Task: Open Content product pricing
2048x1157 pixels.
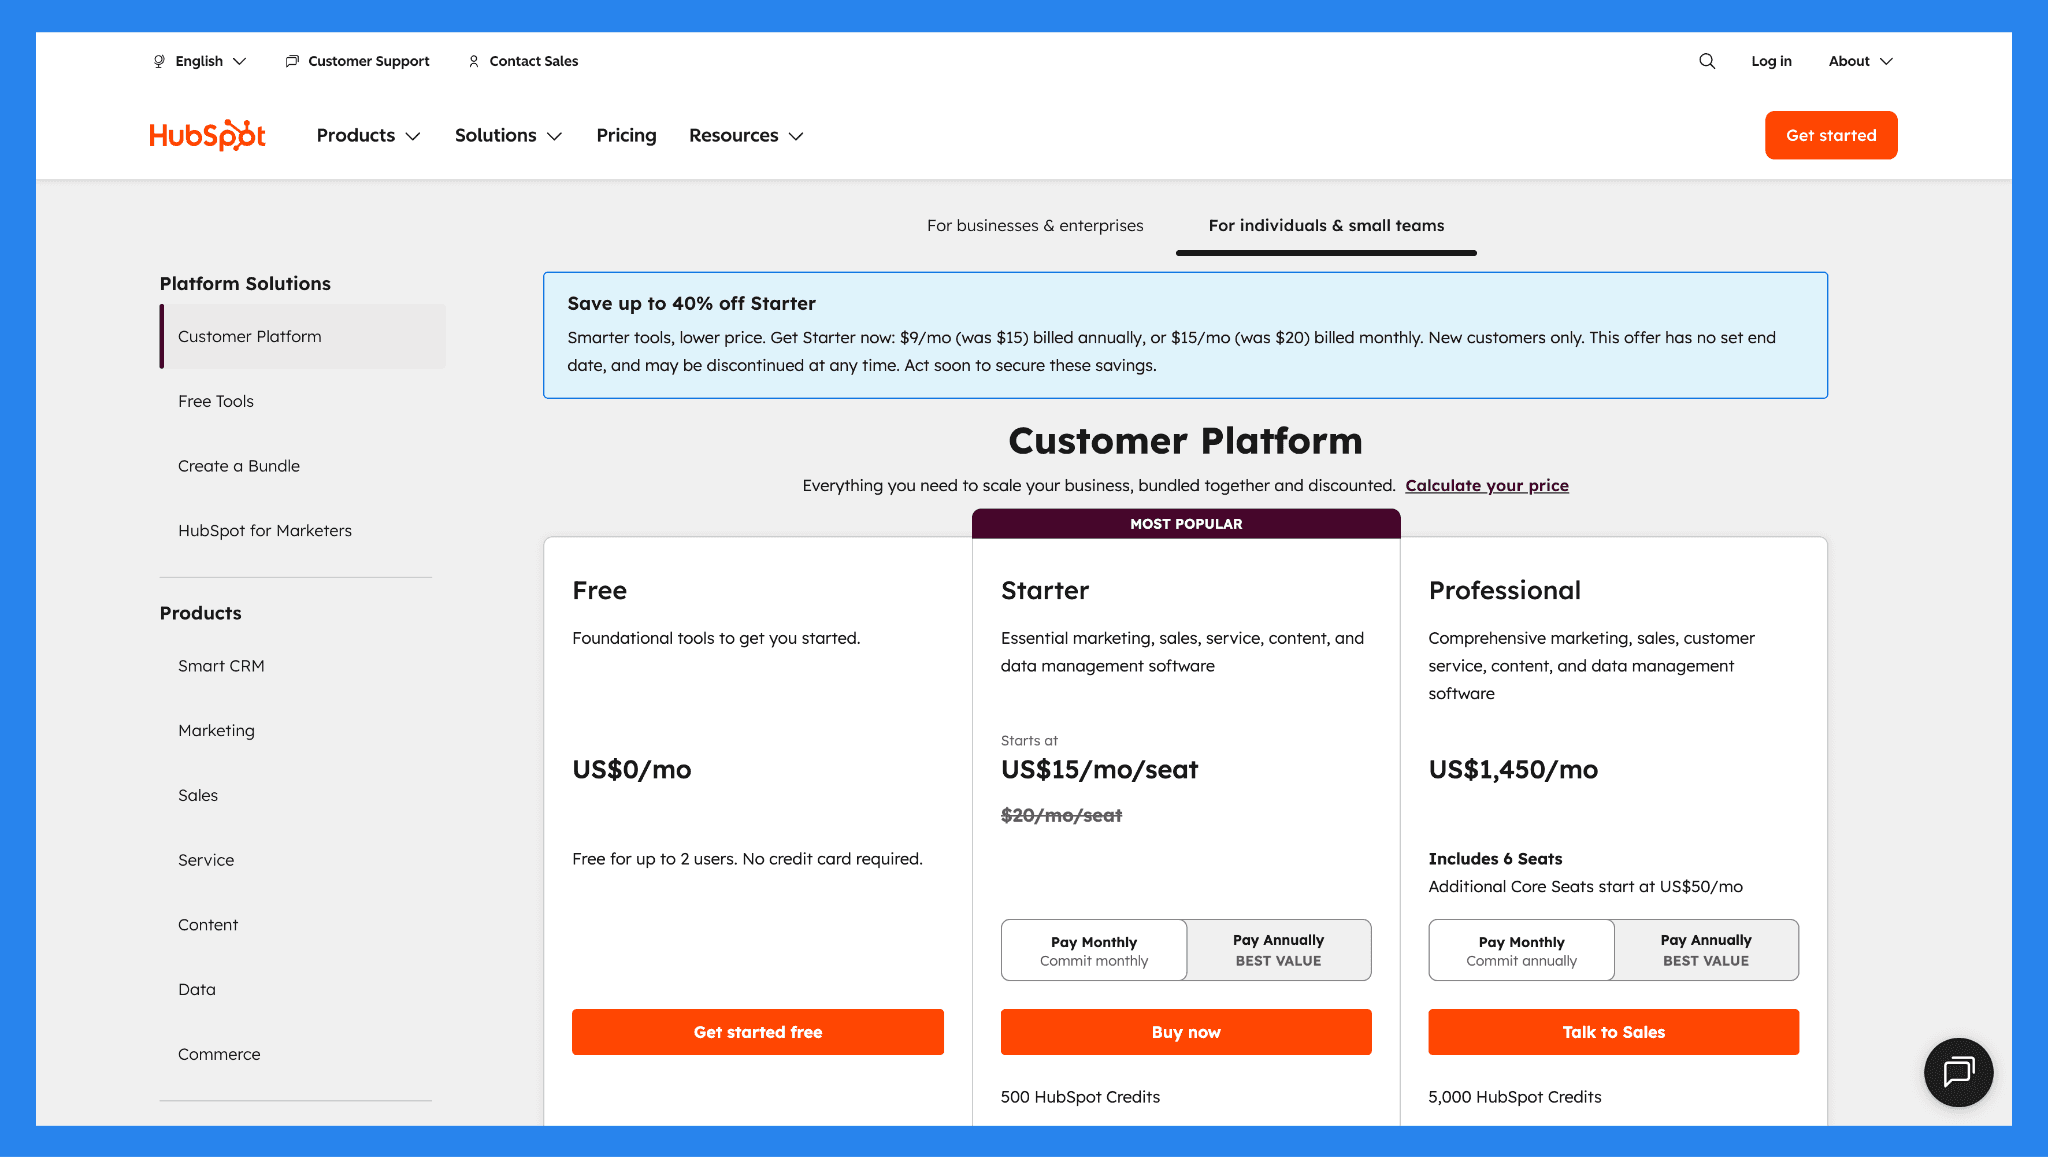Action: tap(208, 925)
